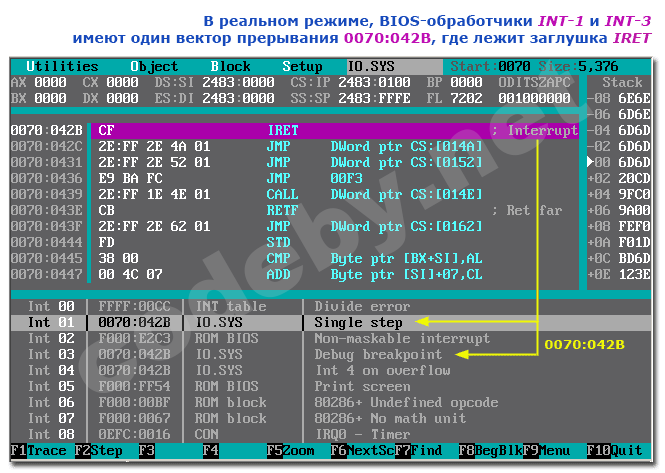Click the CX register value 0000
The width and height of the screenshot is (665, 473).
tap(123, 82)
